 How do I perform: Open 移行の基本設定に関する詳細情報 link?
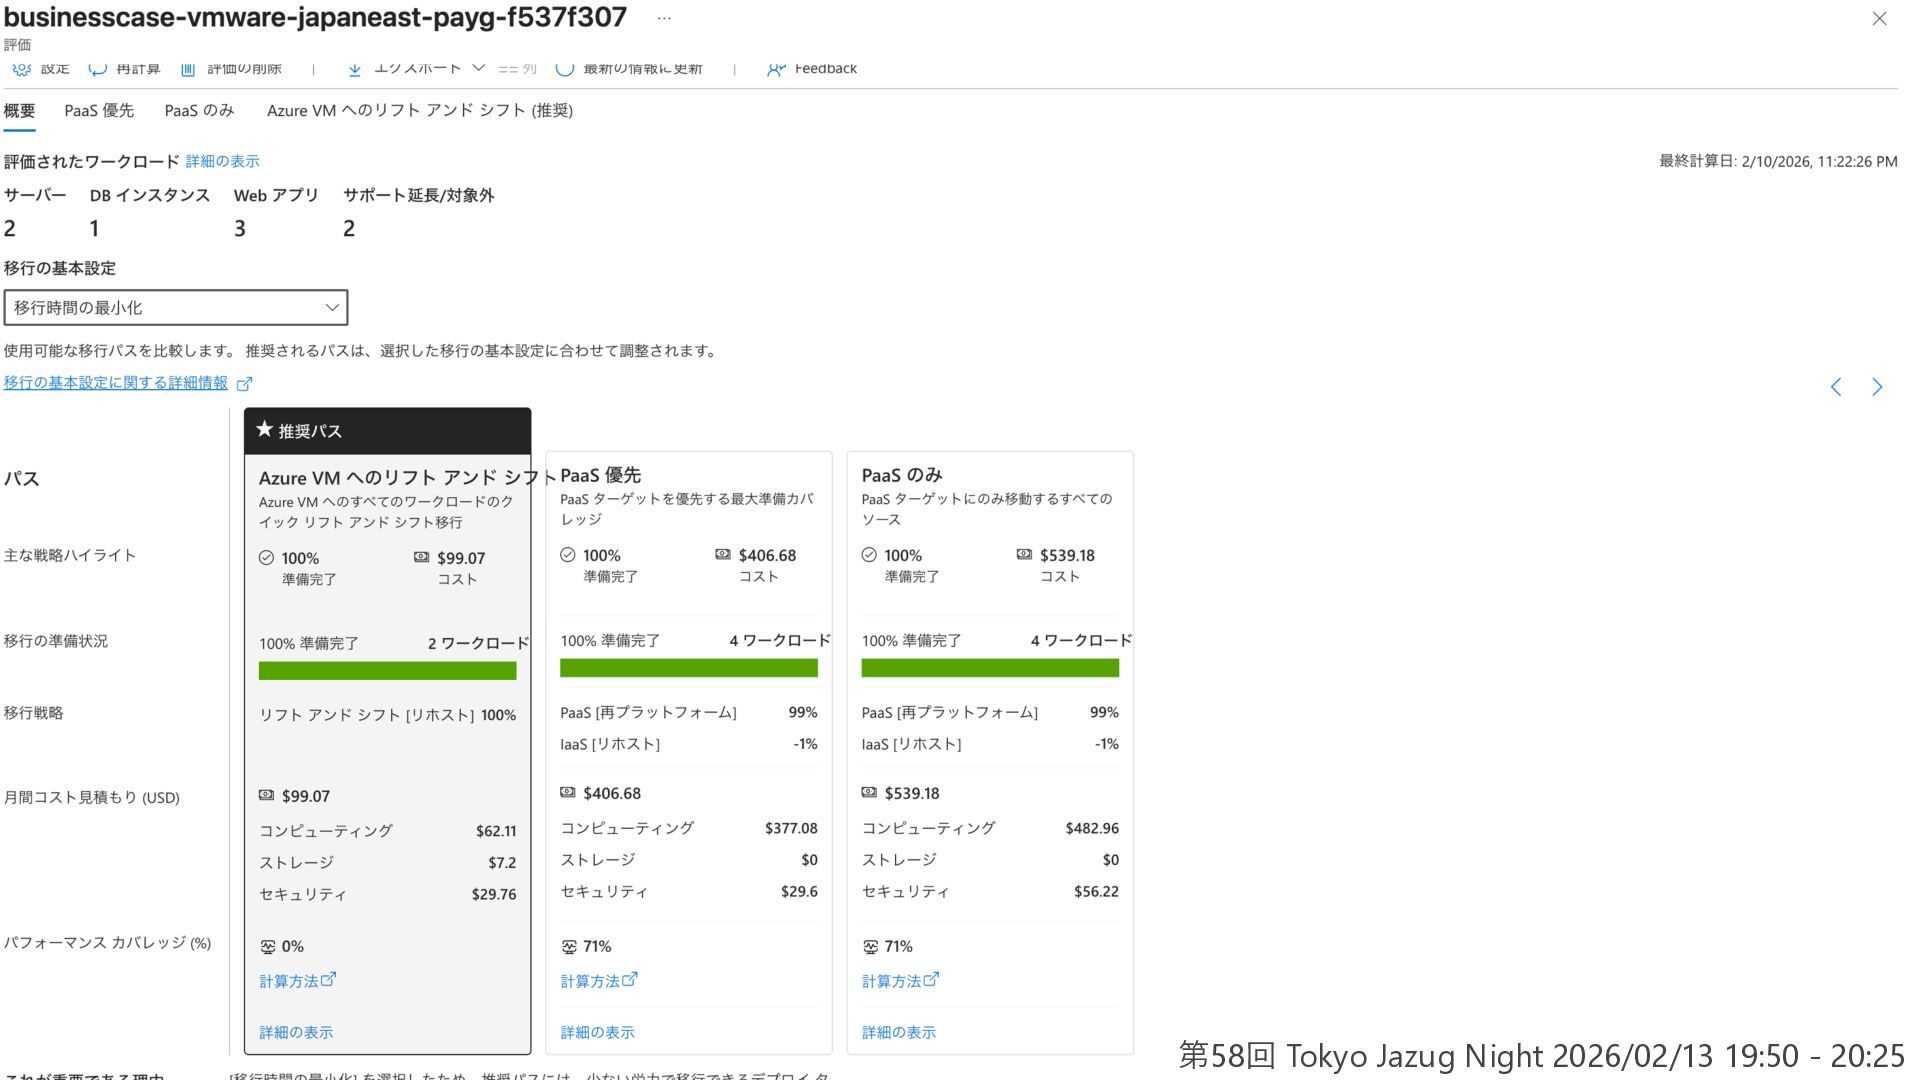pyautogui.click(x=116, y=383)
